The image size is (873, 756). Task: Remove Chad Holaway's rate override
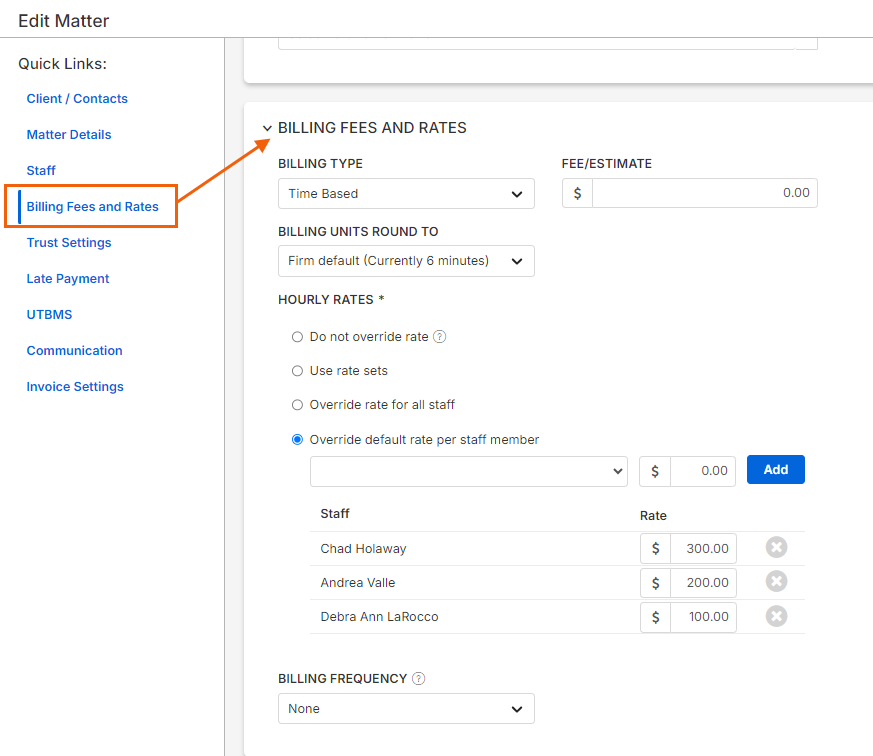pyautogui.click(x=776, y=548)
